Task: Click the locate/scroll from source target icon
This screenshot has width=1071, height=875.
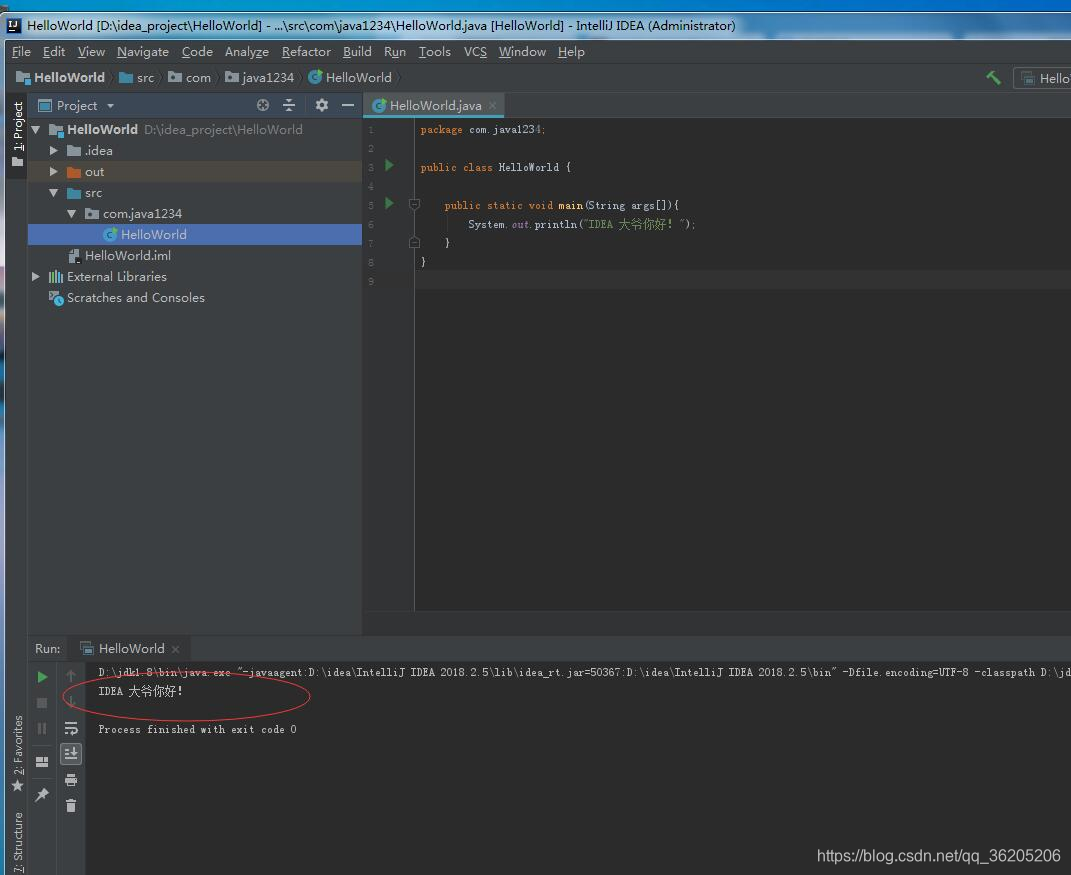Action: 263,105
